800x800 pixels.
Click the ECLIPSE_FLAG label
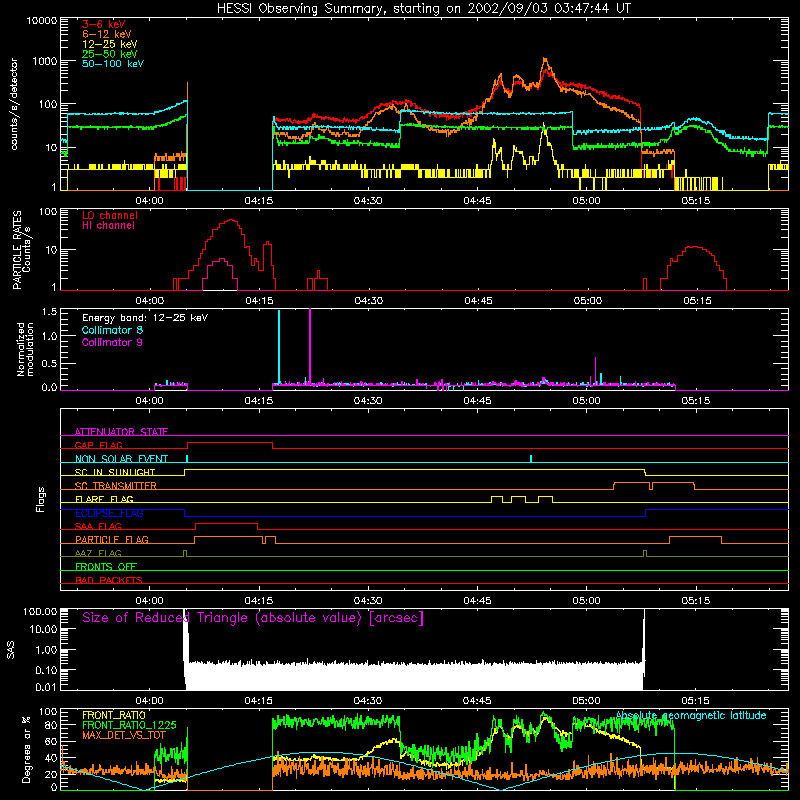[109, 513]
